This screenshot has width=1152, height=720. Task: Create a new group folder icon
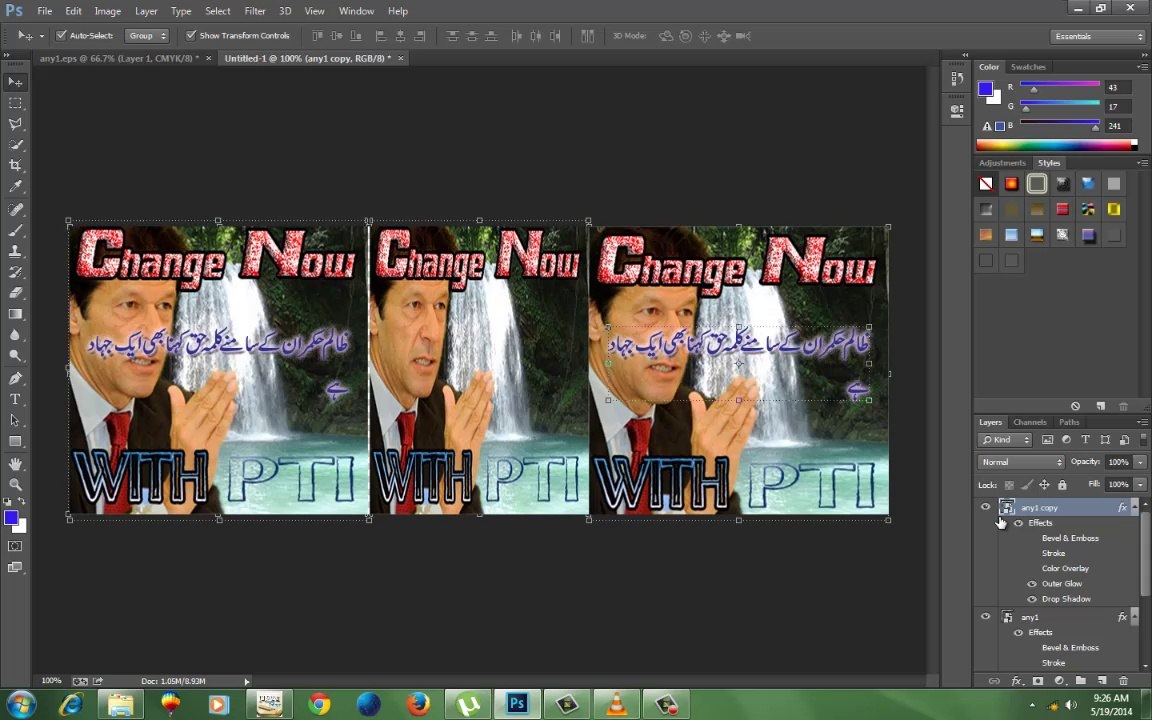coord(1081,681)
